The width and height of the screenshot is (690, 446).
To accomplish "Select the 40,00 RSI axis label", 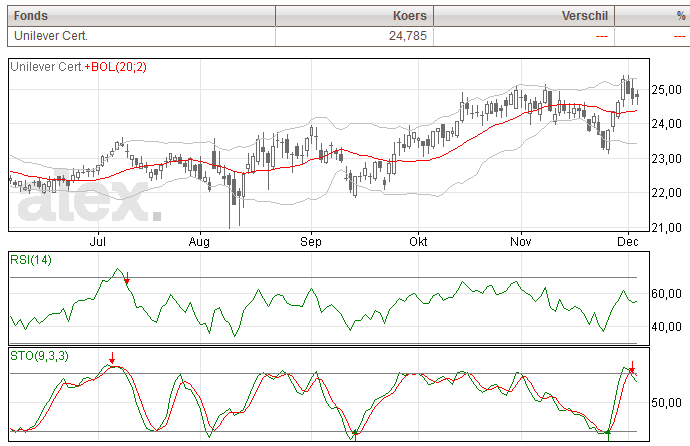I will pyautogui.click(x=666, y=326).
